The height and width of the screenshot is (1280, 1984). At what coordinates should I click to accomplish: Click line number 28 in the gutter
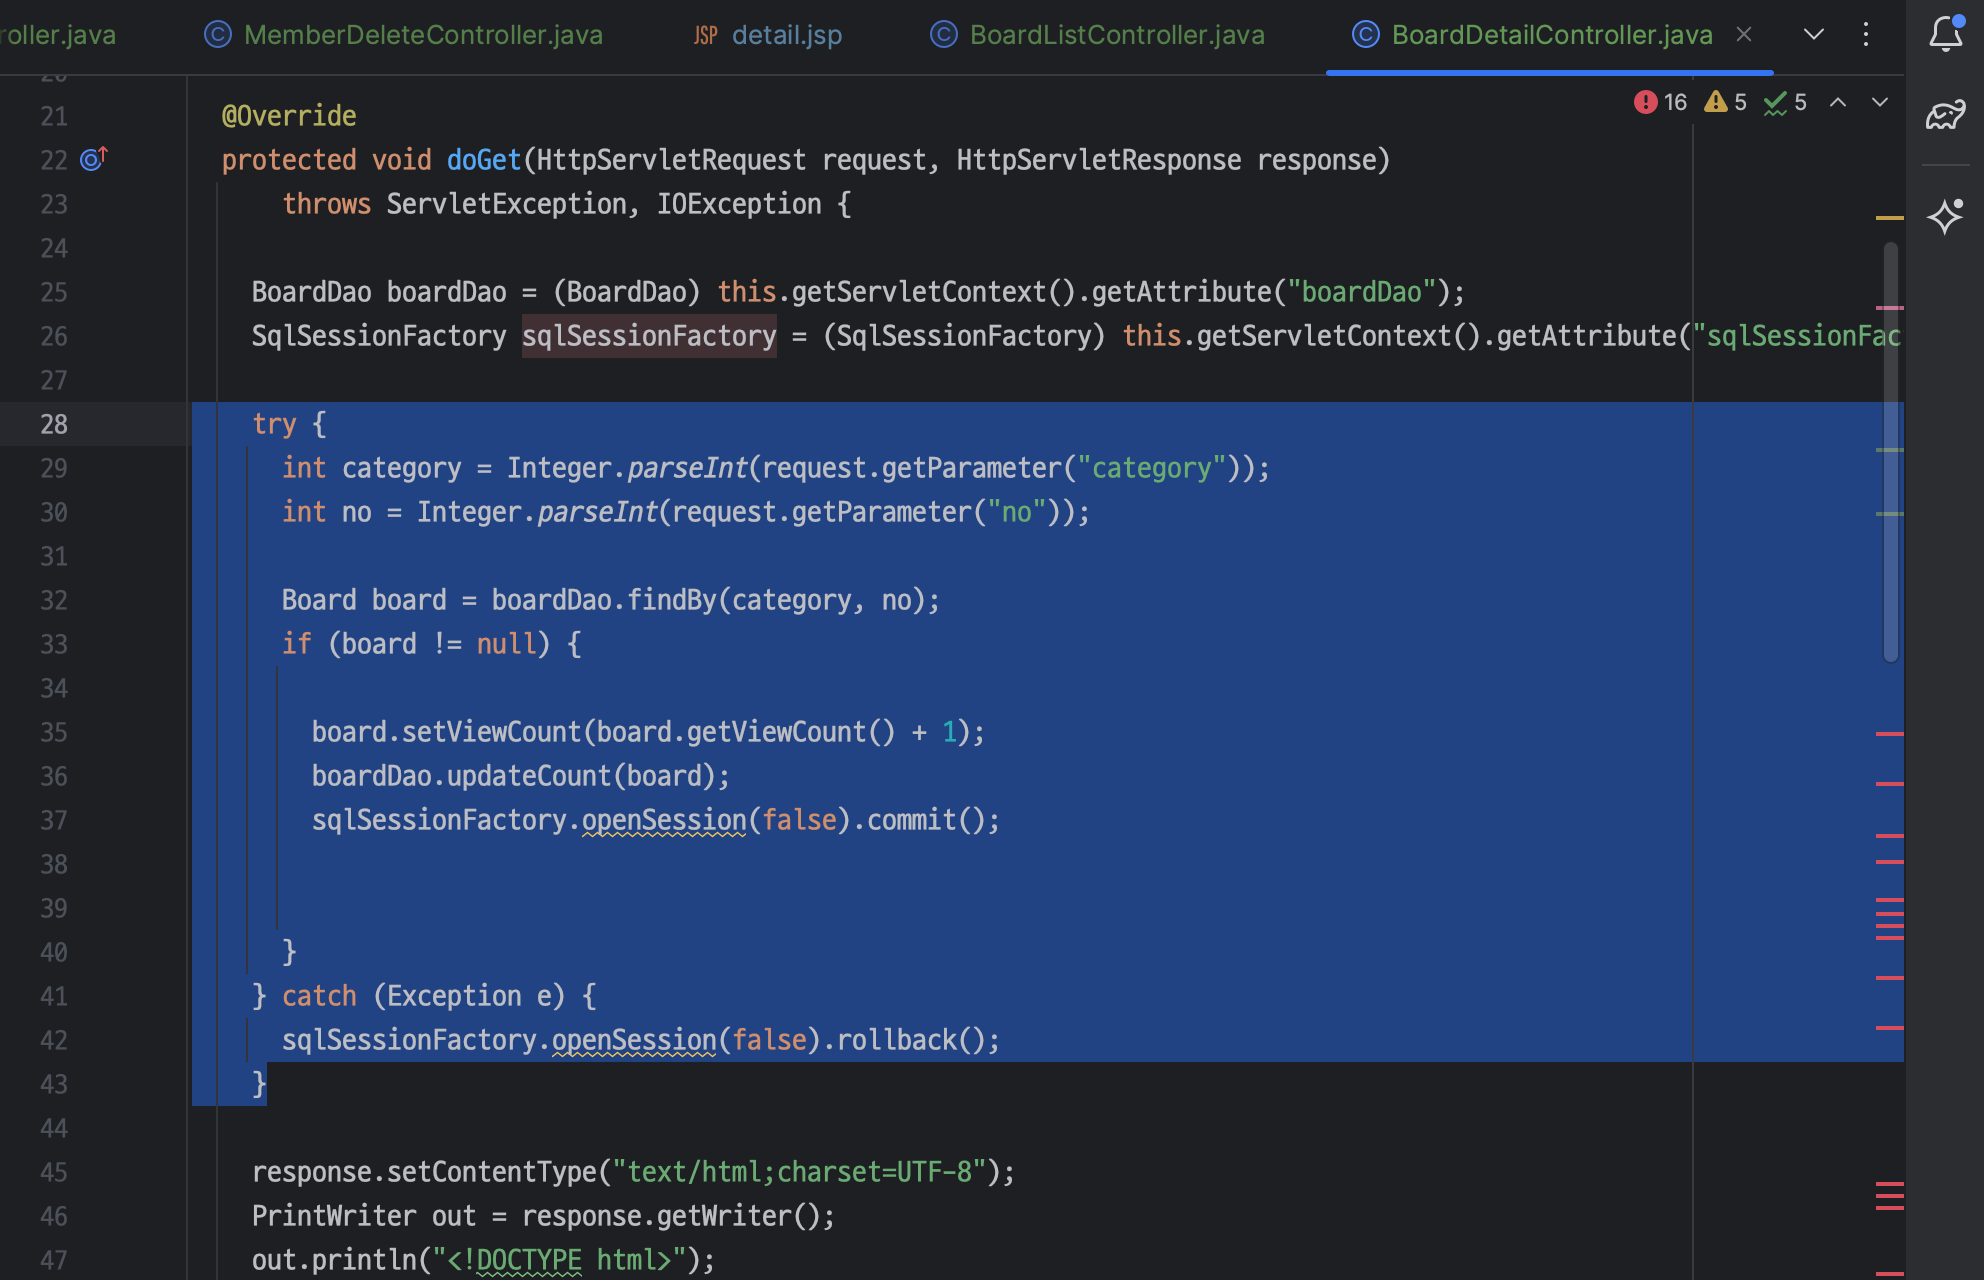pyautogui.click(x=54, y=424)
